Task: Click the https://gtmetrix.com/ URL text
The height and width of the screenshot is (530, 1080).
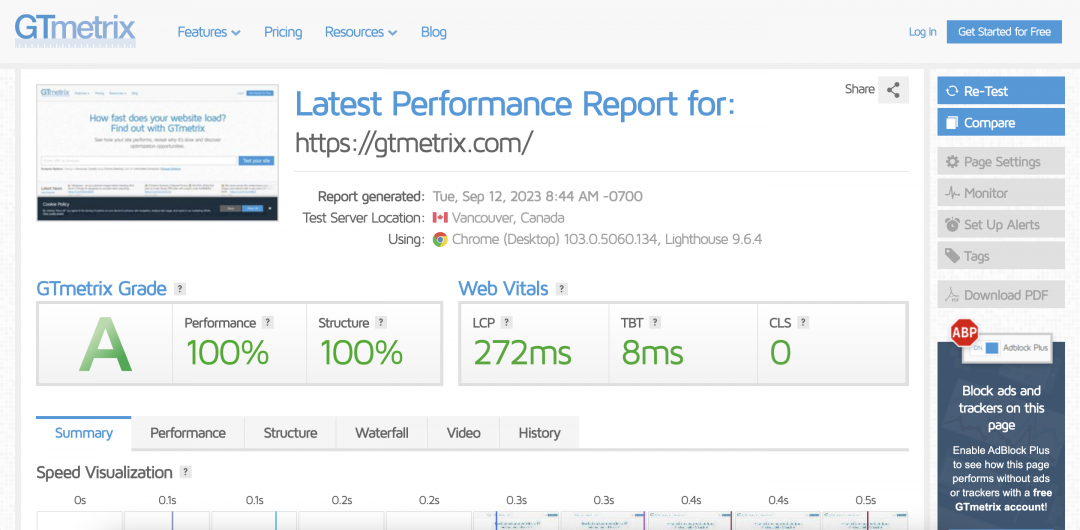Action: pos(413,142)
